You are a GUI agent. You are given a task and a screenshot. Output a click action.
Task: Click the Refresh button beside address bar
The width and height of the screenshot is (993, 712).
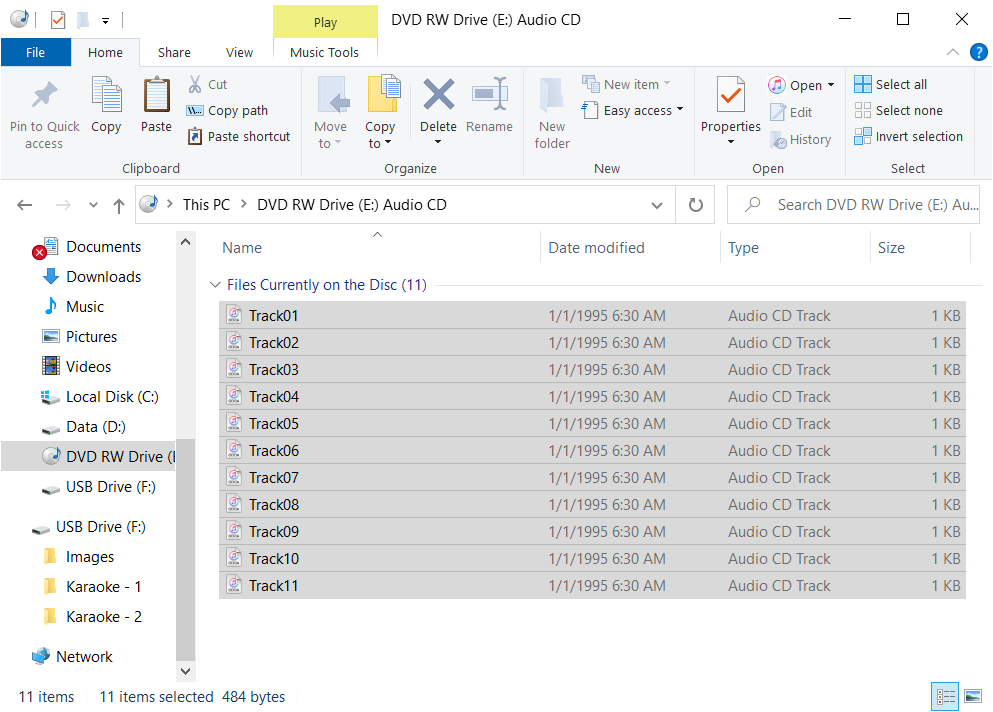[695, 205]
